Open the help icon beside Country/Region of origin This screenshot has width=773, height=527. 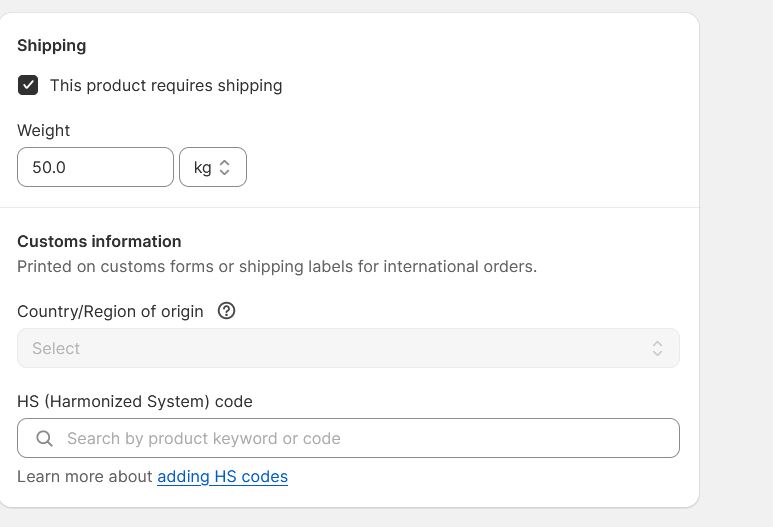(x=226, y=311)
